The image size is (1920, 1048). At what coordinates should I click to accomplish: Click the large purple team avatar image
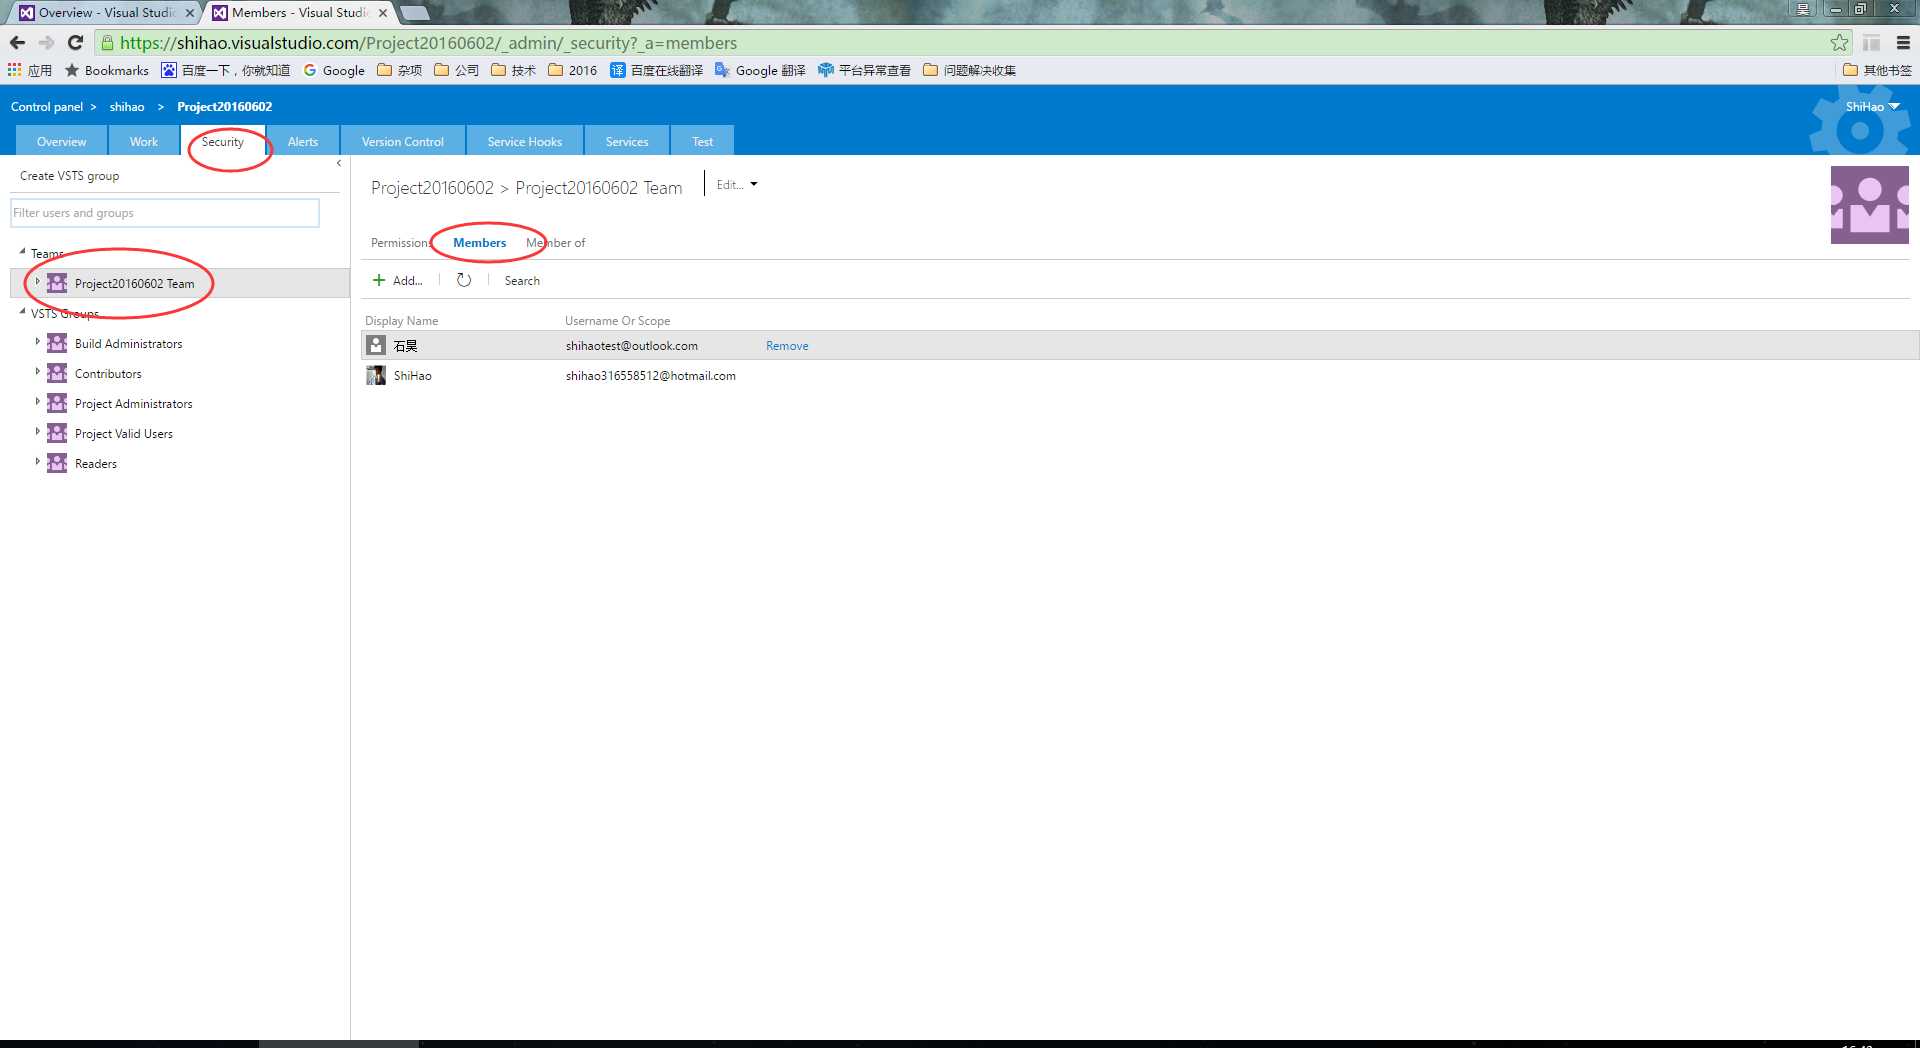point(1869,205)
